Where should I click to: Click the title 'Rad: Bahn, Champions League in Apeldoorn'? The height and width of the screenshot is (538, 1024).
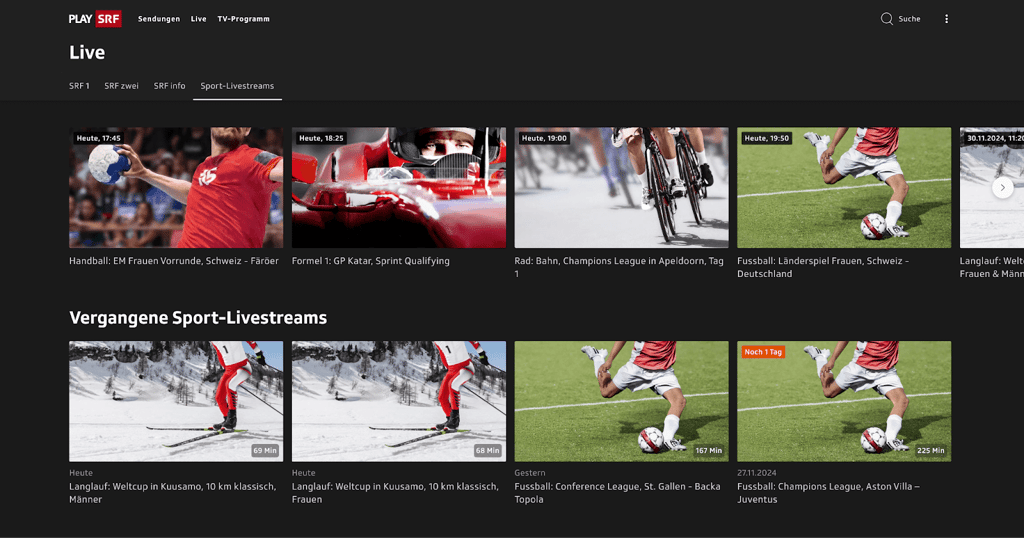619,267
